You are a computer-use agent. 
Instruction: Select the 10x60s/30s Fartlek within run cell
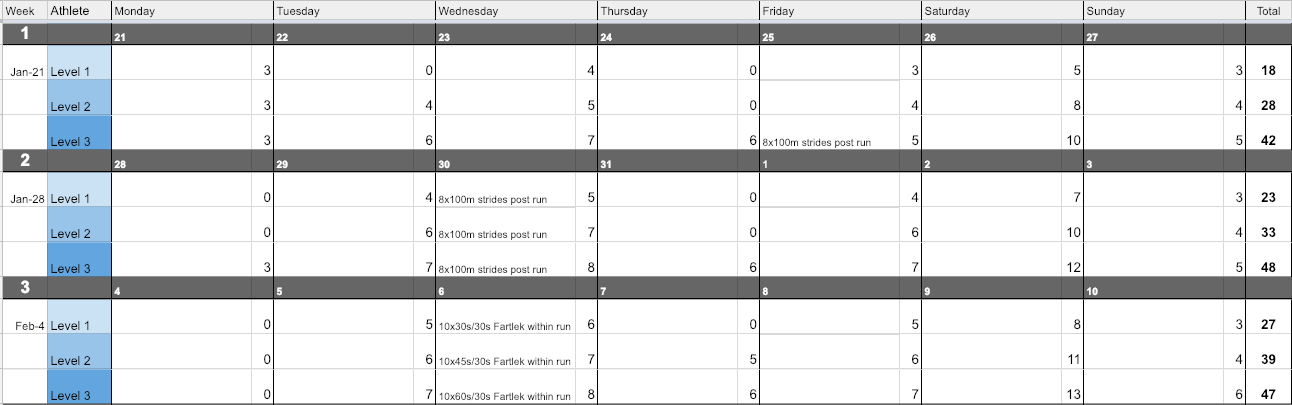click(504, 396)
